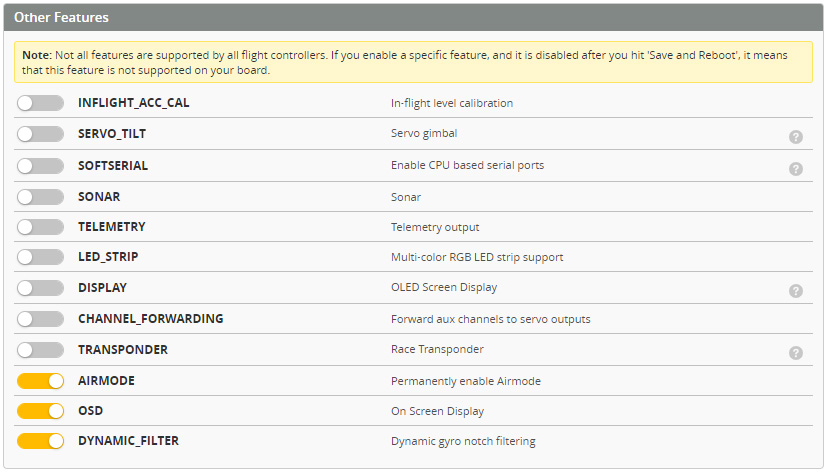Disable the DYNAMIC_FILTER switch

click(40, 441)
